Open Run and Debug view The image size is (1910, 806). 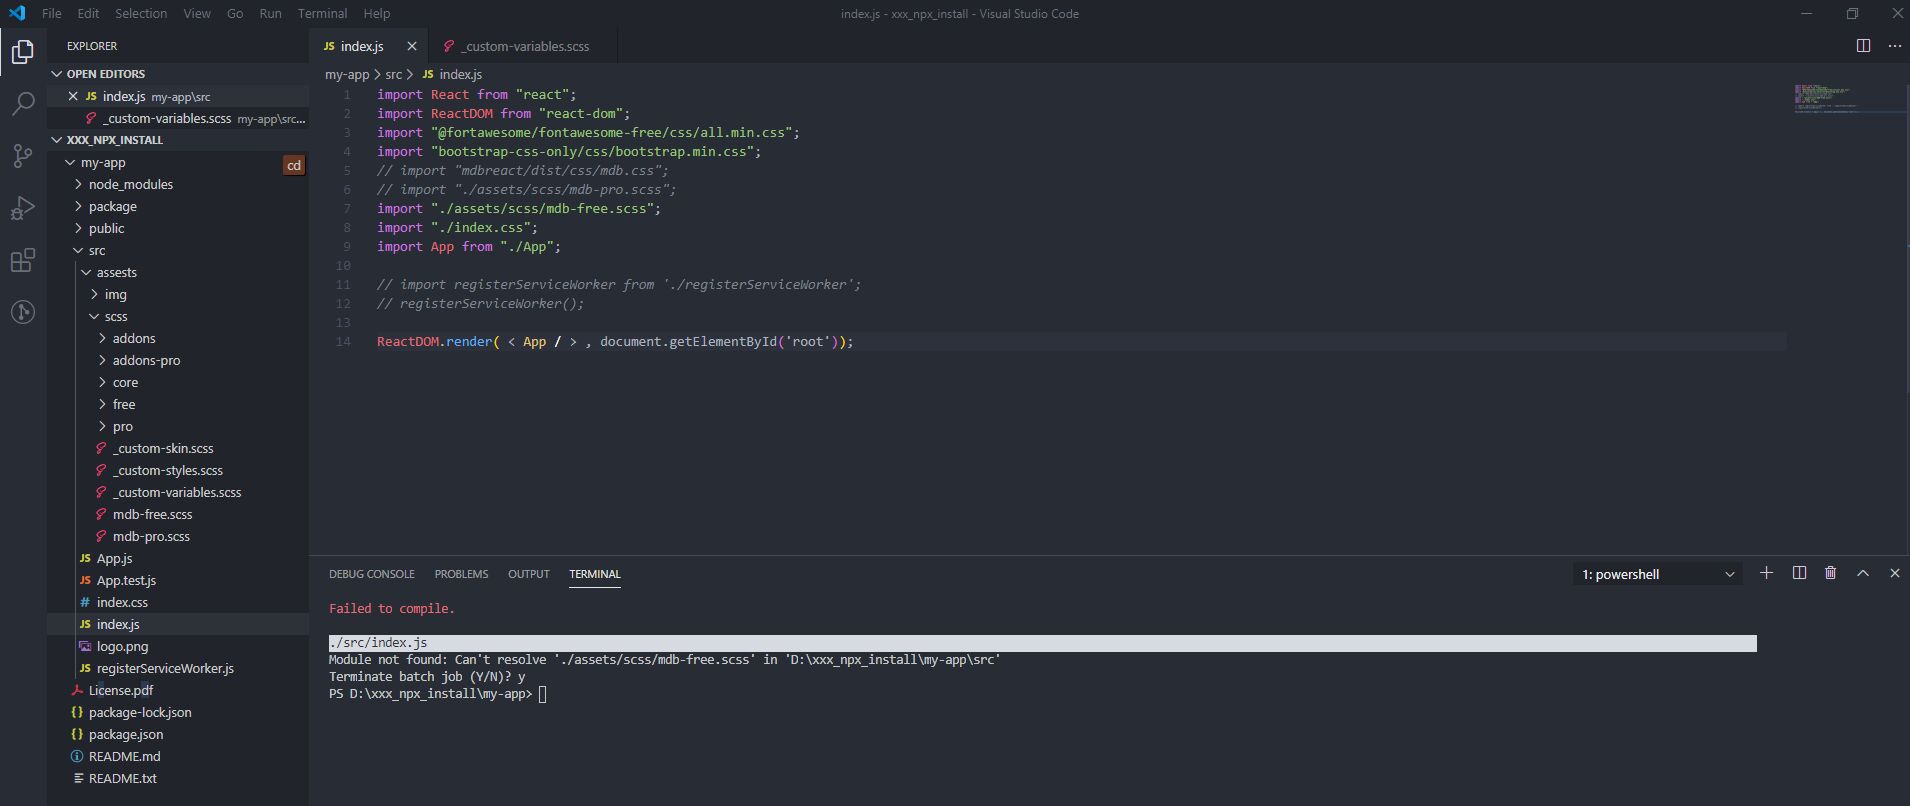[23, 208]
